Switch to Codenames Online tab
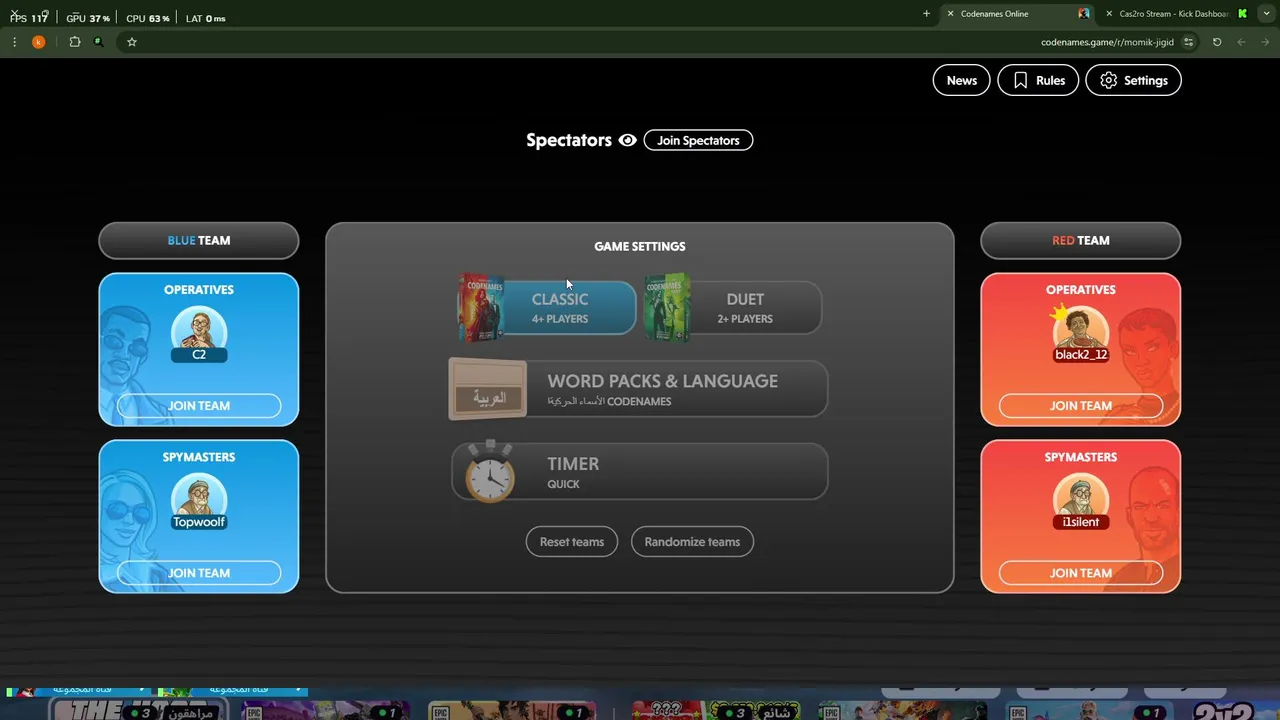This screenshot has height=720, width=1280. 1016,14
